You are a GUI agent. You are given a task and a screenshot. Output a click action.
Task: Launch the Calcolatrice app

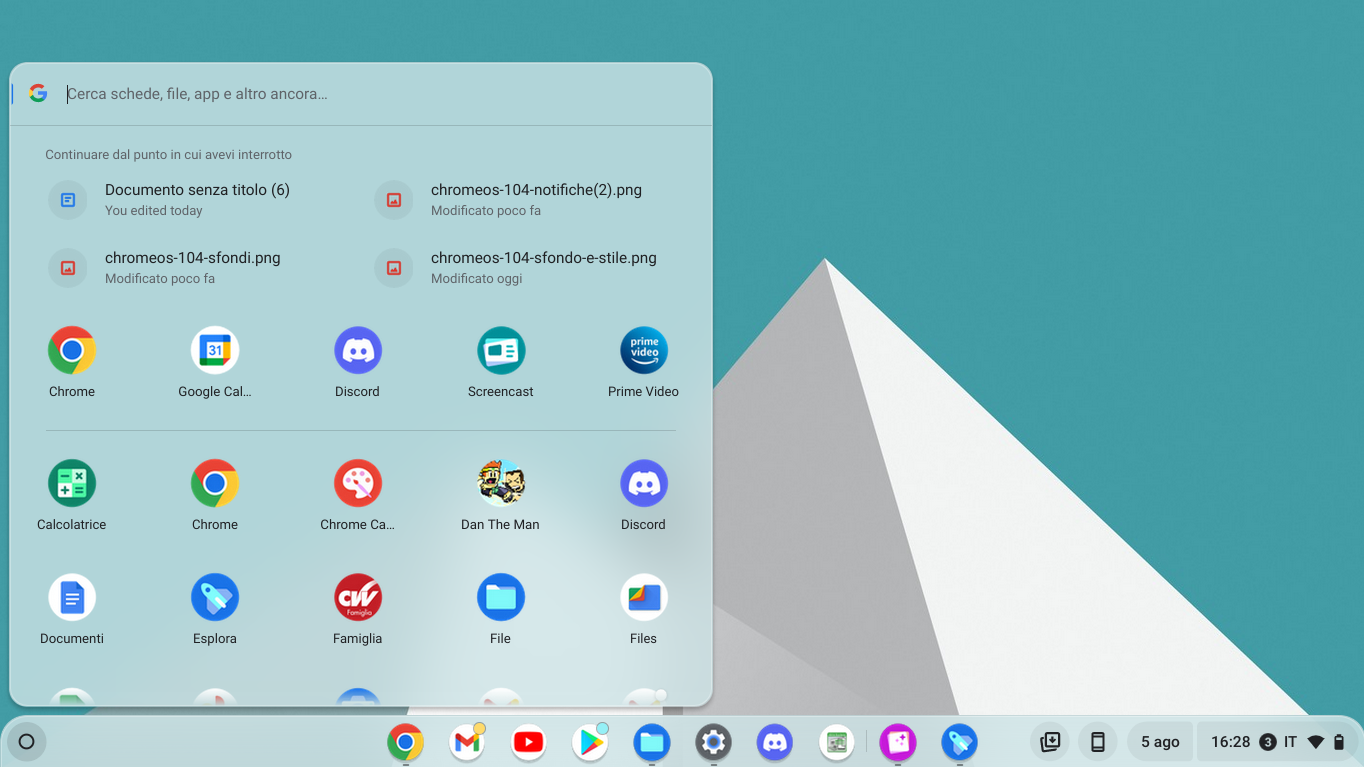(72, 485)
